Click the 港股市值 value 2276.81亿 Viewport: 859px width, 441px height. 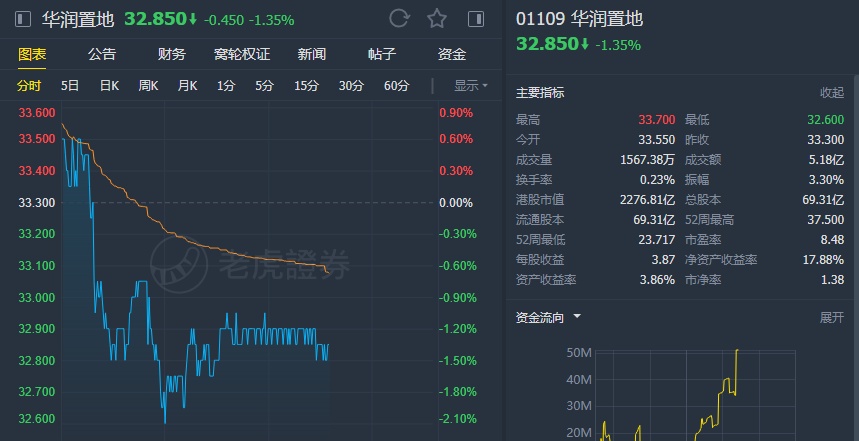coord(648,199)
